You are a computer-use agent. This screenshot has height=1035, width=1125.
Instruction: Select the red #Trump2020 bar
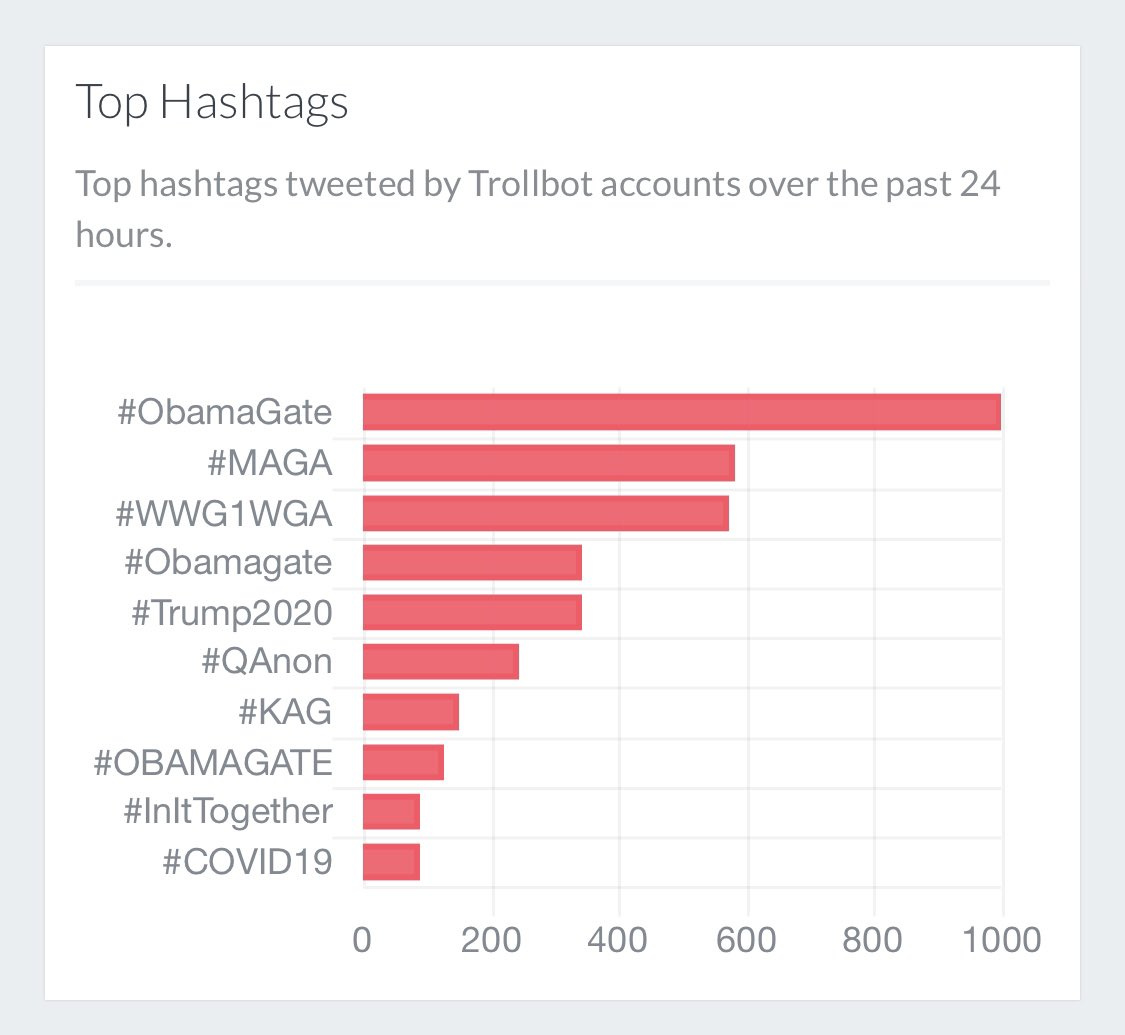click(x=472, y=612)
